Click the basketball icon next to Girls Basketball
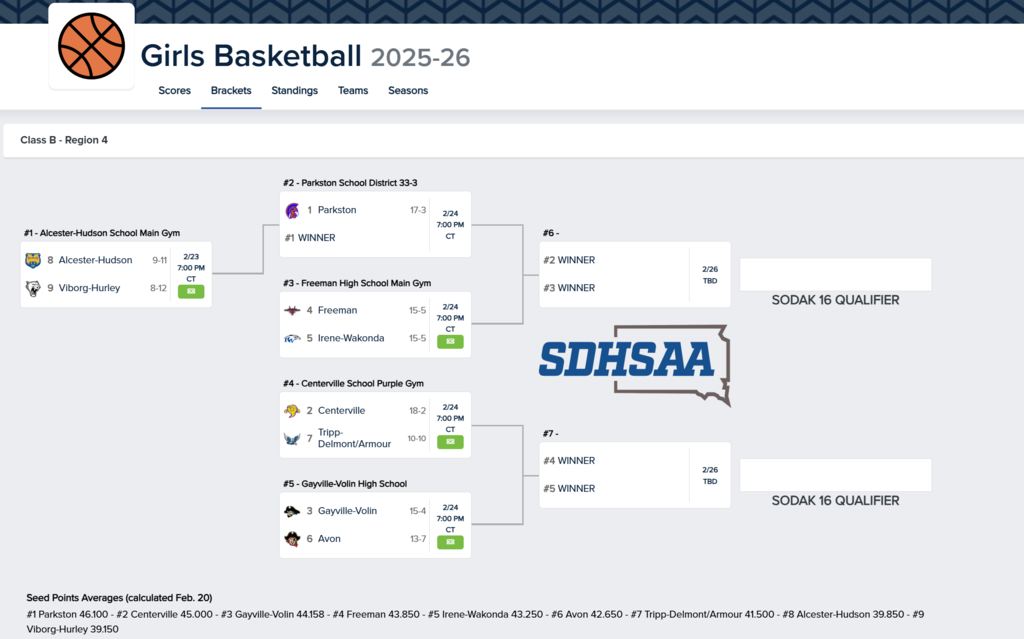 [x=91, y=44]
